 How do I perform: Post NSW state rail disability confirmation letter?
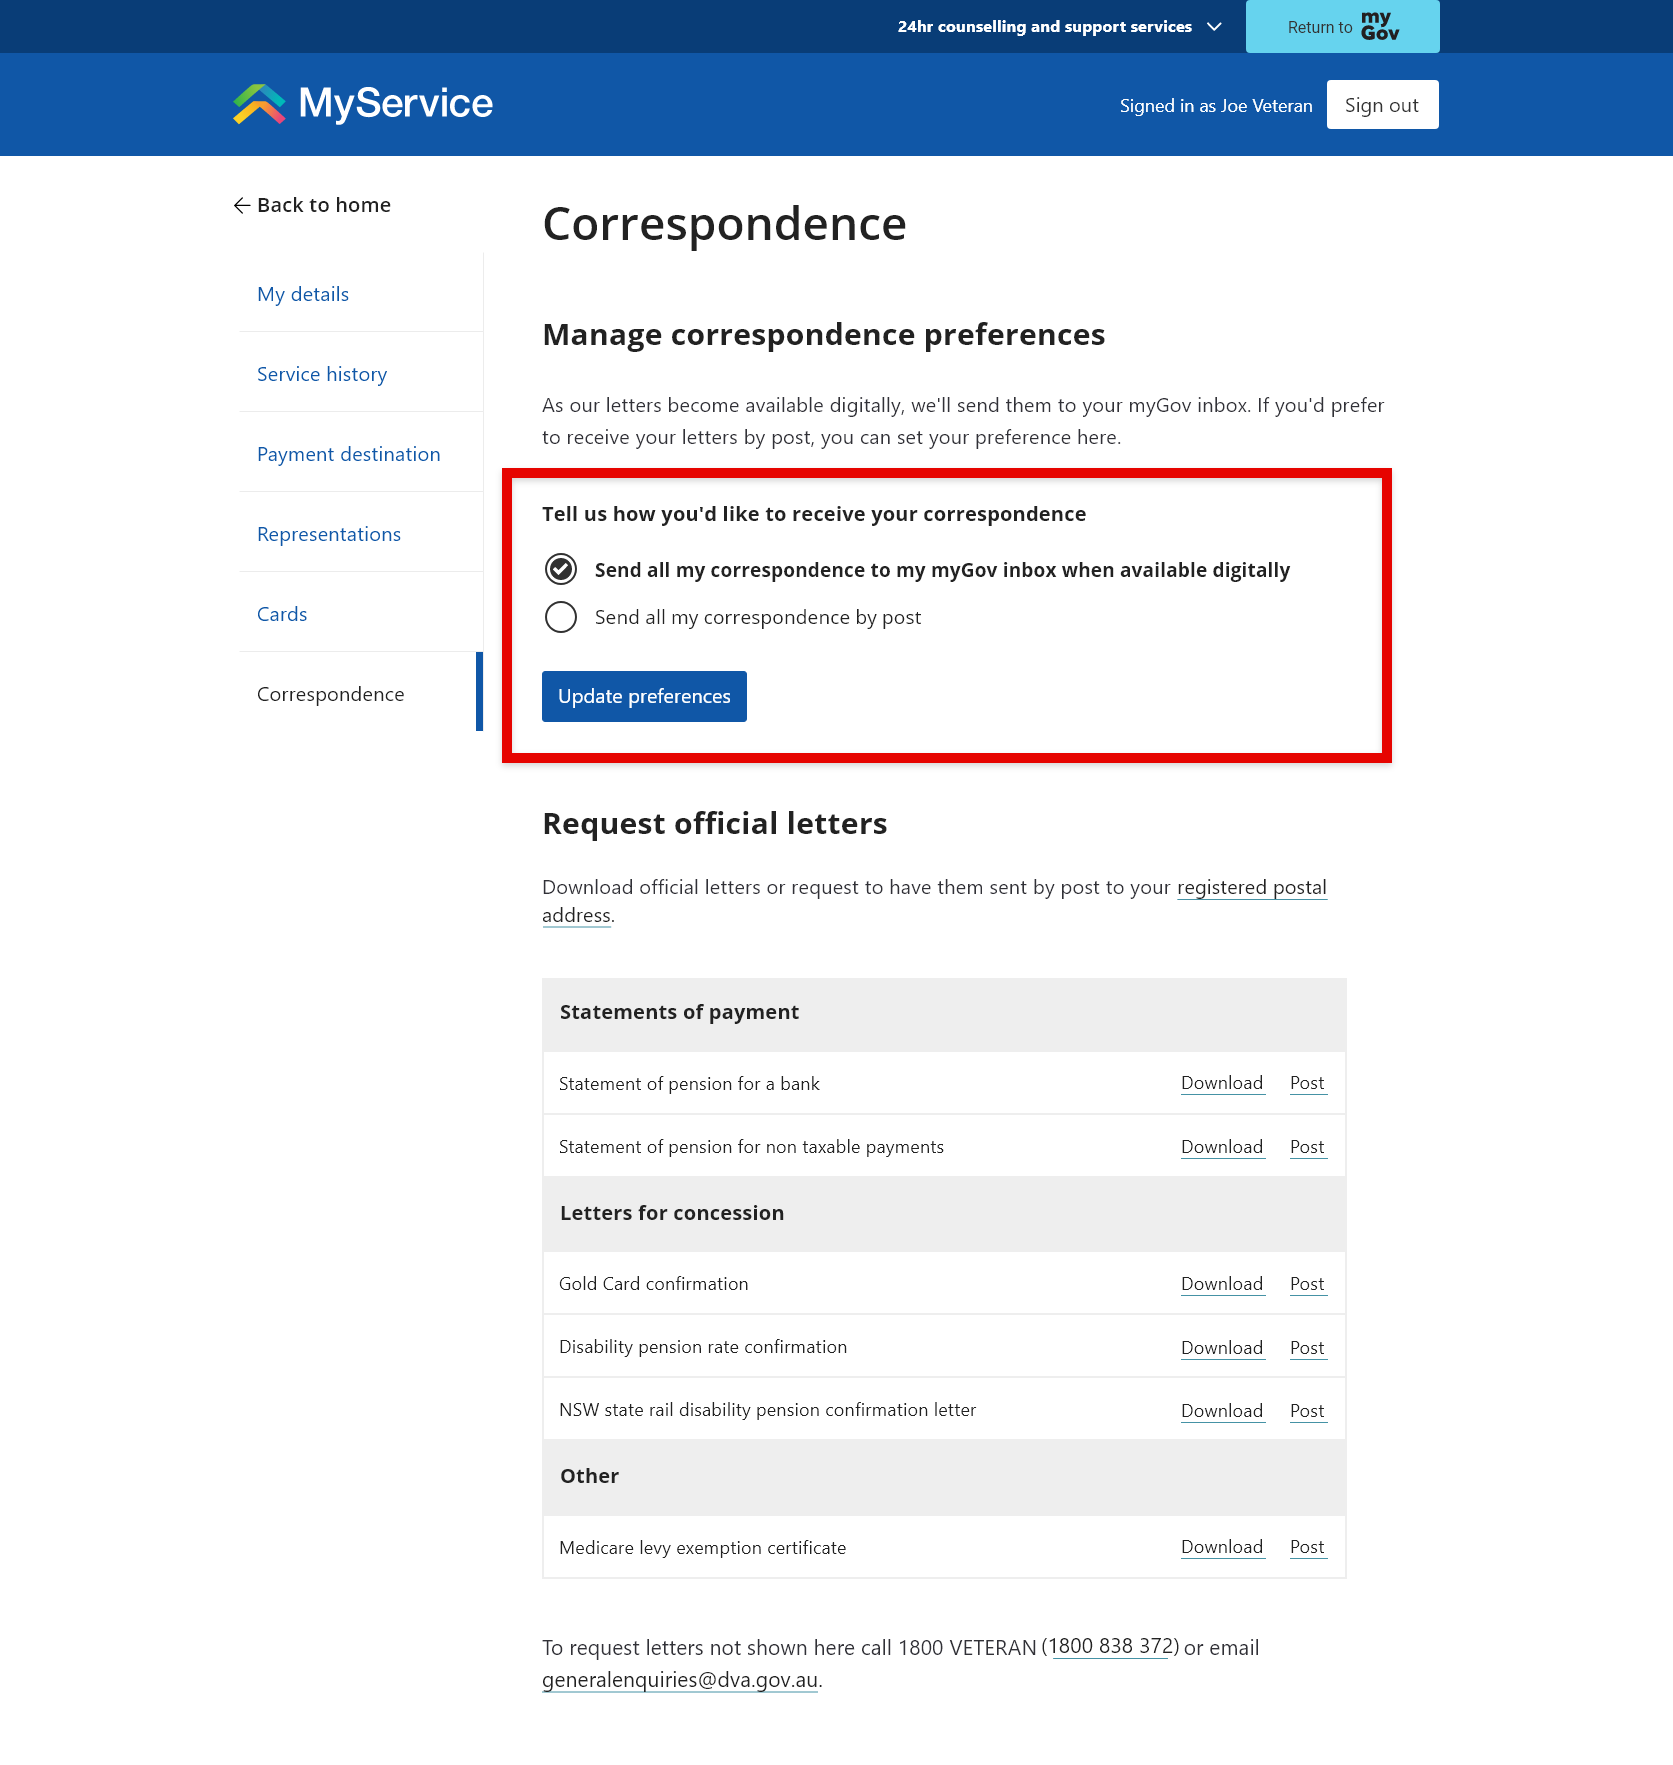[x=1306, y=1412]
